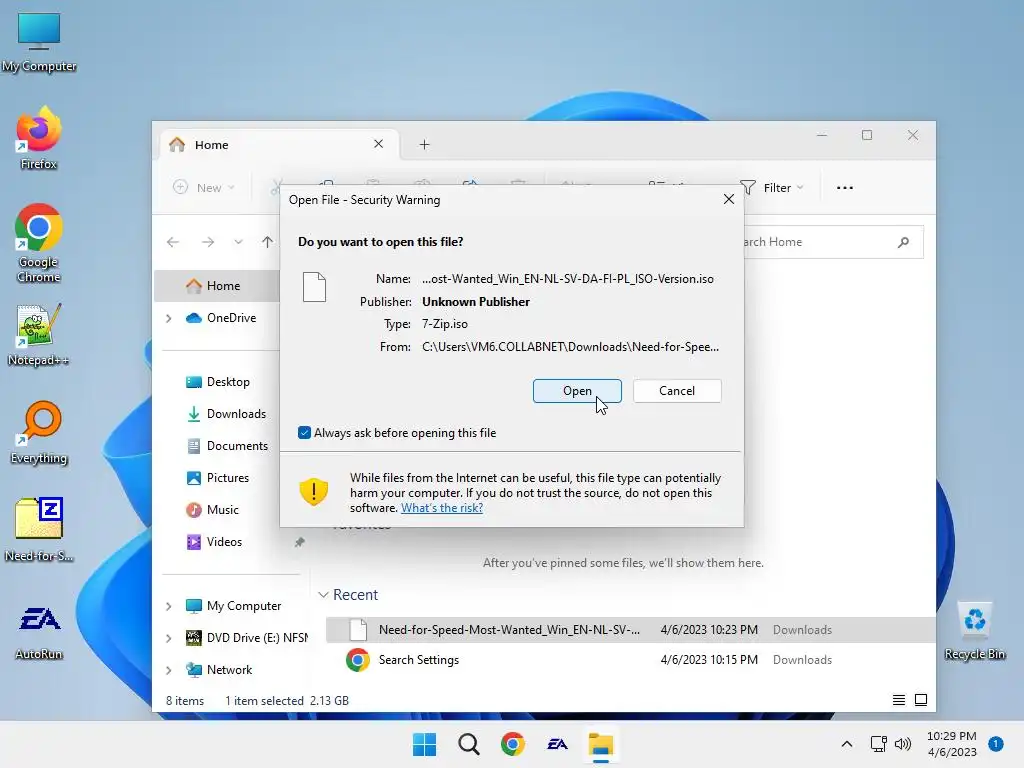Follow the What's the risk? link
The height and width of the screenshot is (768, 1024).
click(441, 507)
